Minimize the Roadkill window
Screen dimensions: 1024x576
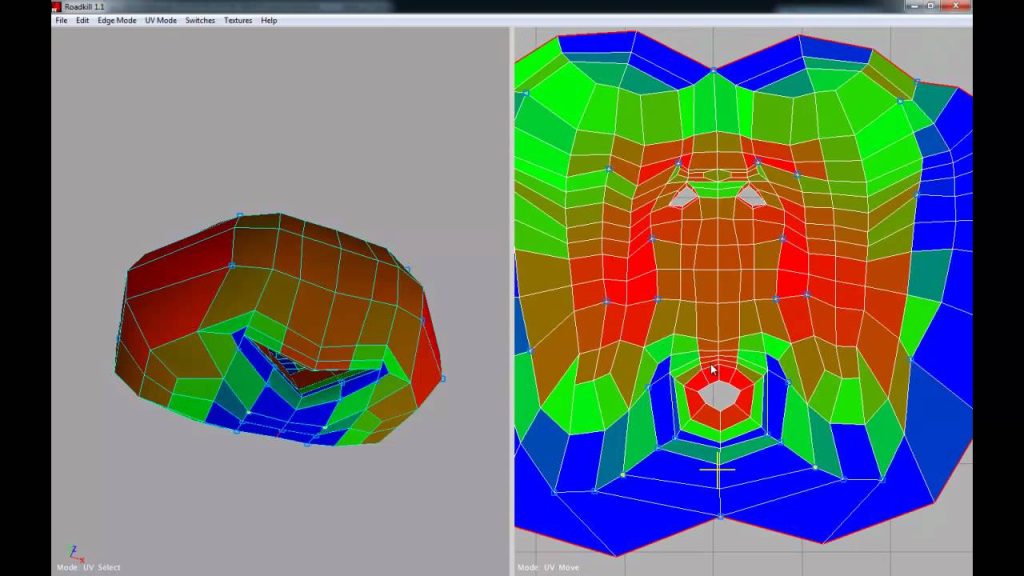click(x=914, y=6)
